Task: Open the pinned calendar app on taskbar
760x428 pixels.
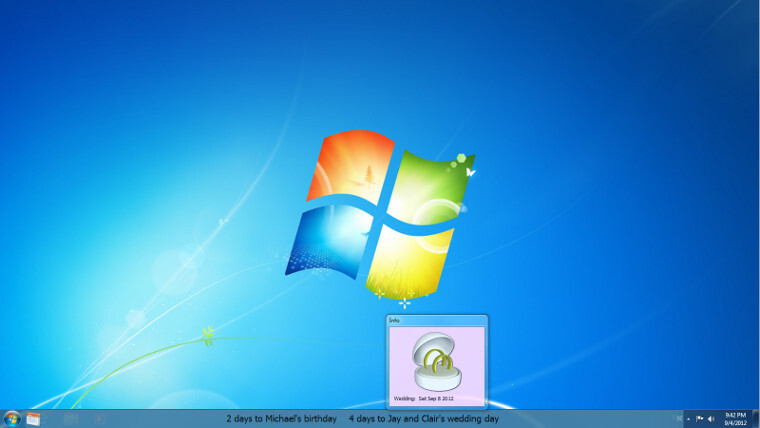Action: (x=33, y=419)
